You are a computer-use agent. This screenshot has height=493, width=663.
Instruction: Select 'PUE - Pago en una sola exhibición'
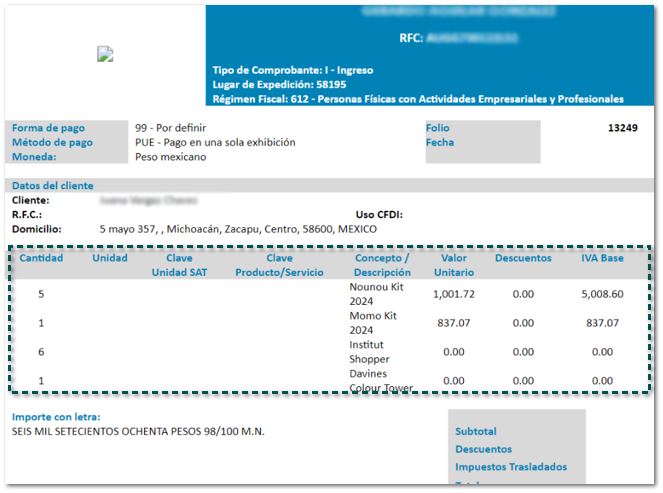(x=215, y=142)
